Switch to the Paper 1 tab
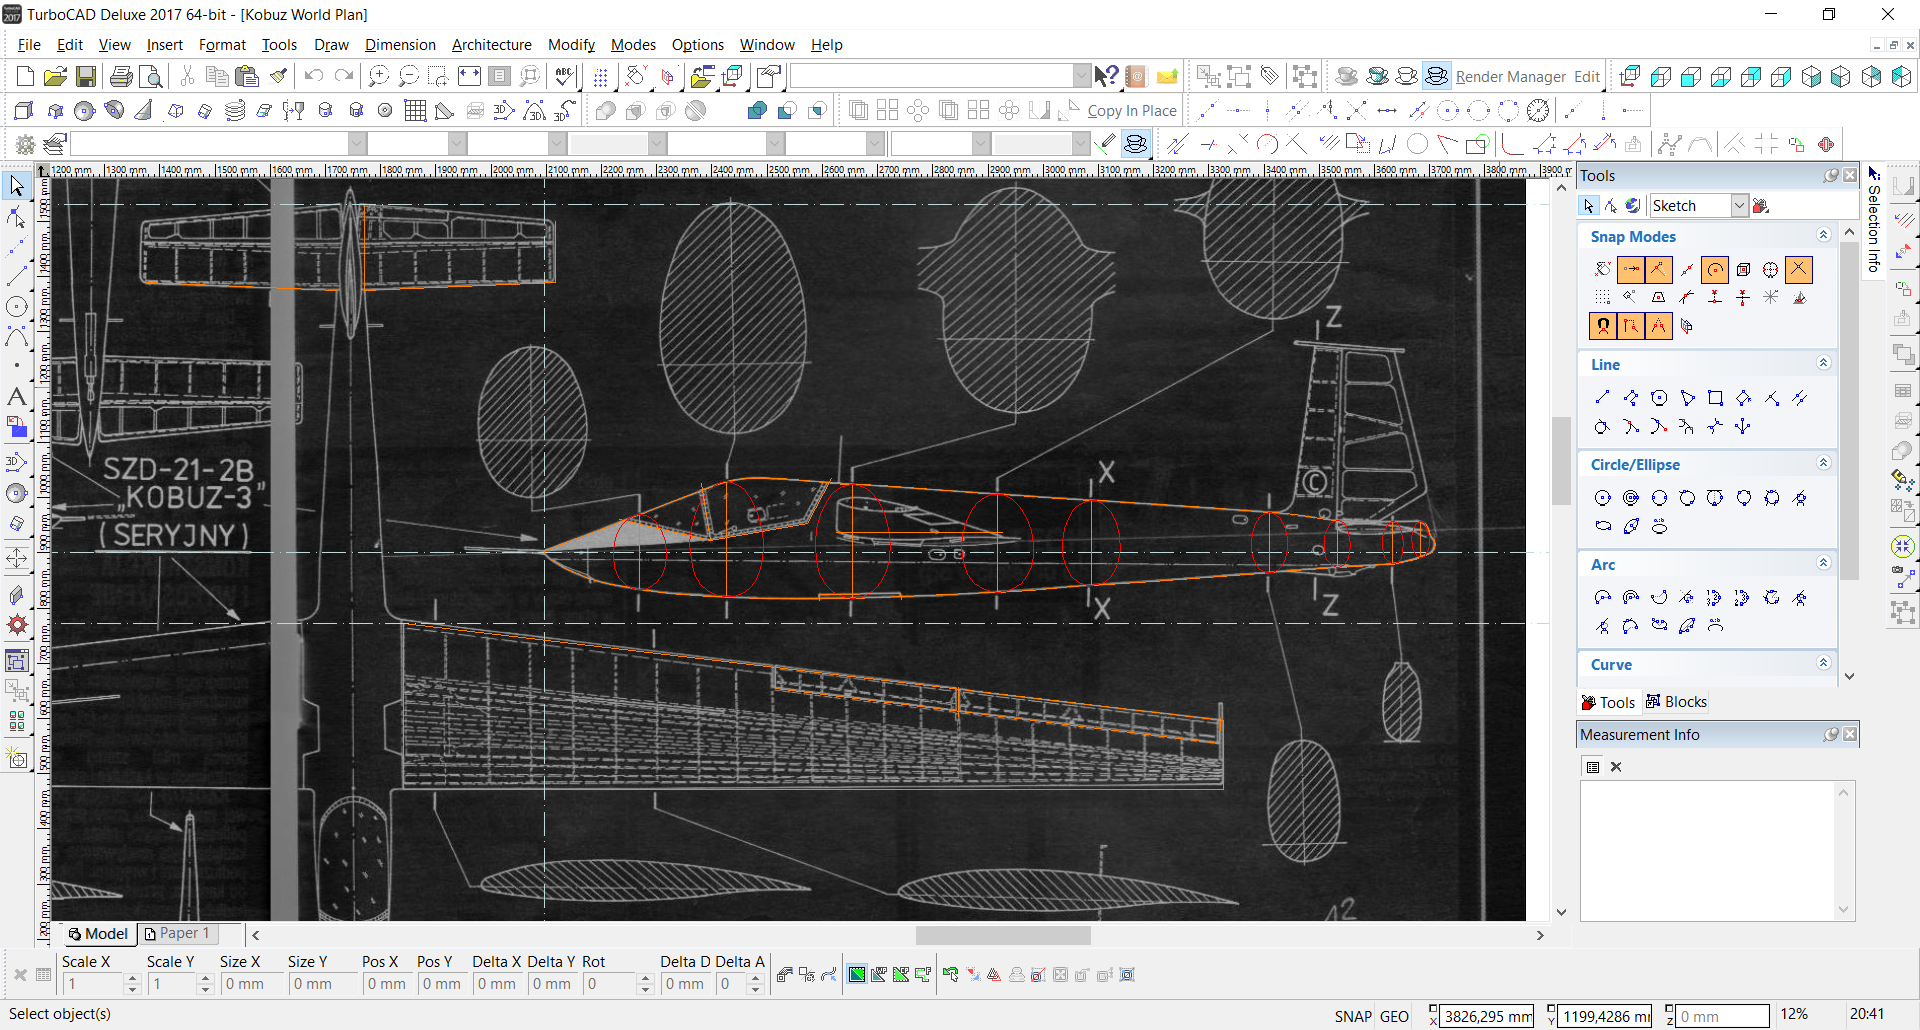 178,933
